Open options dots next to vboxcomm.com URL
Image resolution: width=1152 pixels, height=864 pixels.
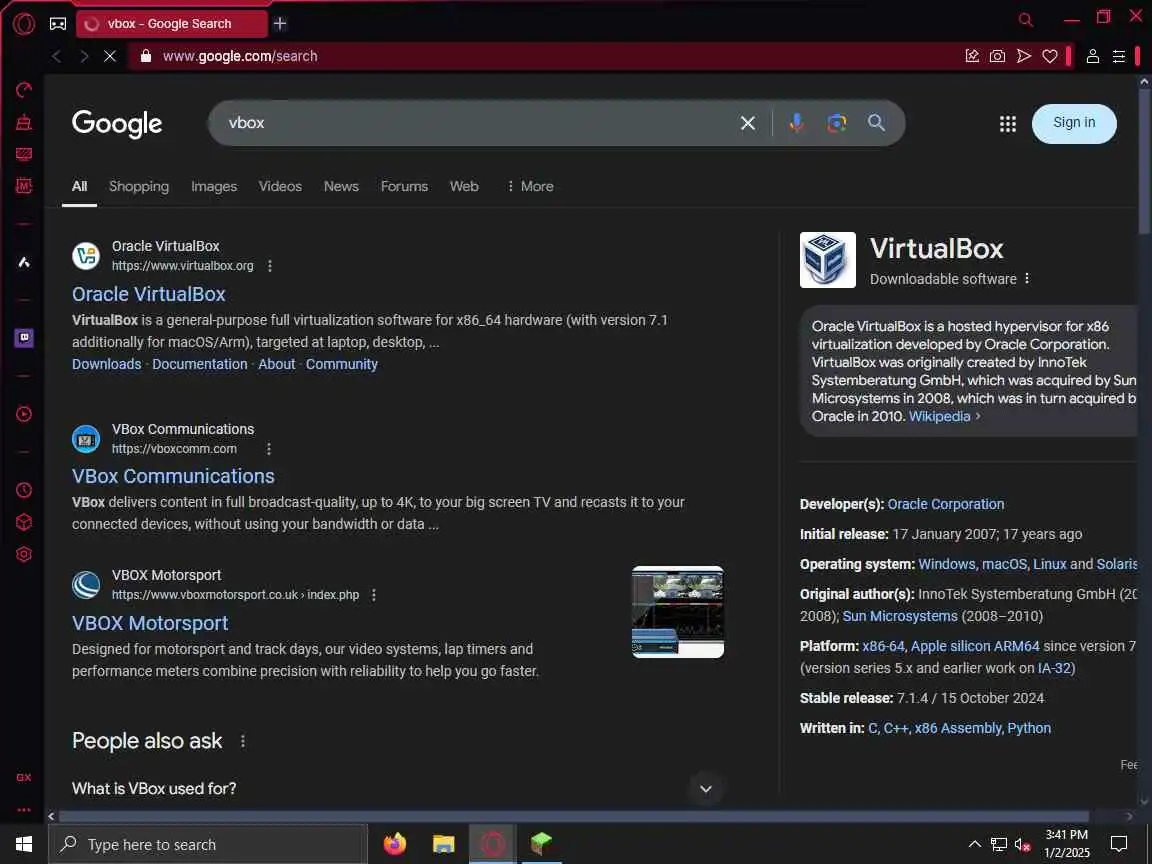point(269,449)
